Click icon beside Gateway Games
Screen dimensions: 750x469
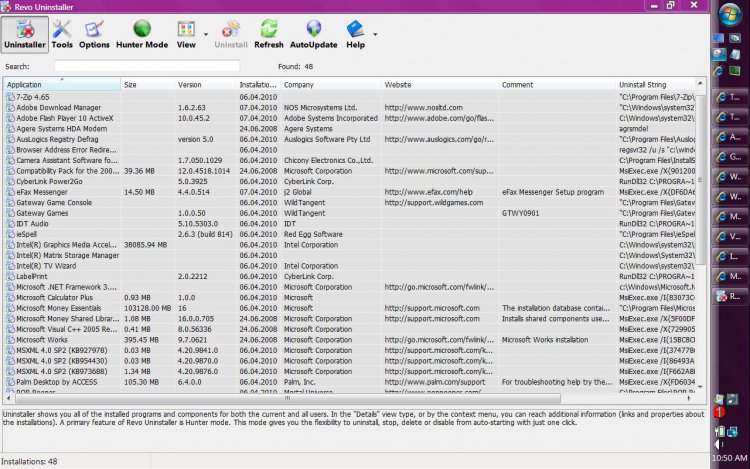[x=10, y=213]
